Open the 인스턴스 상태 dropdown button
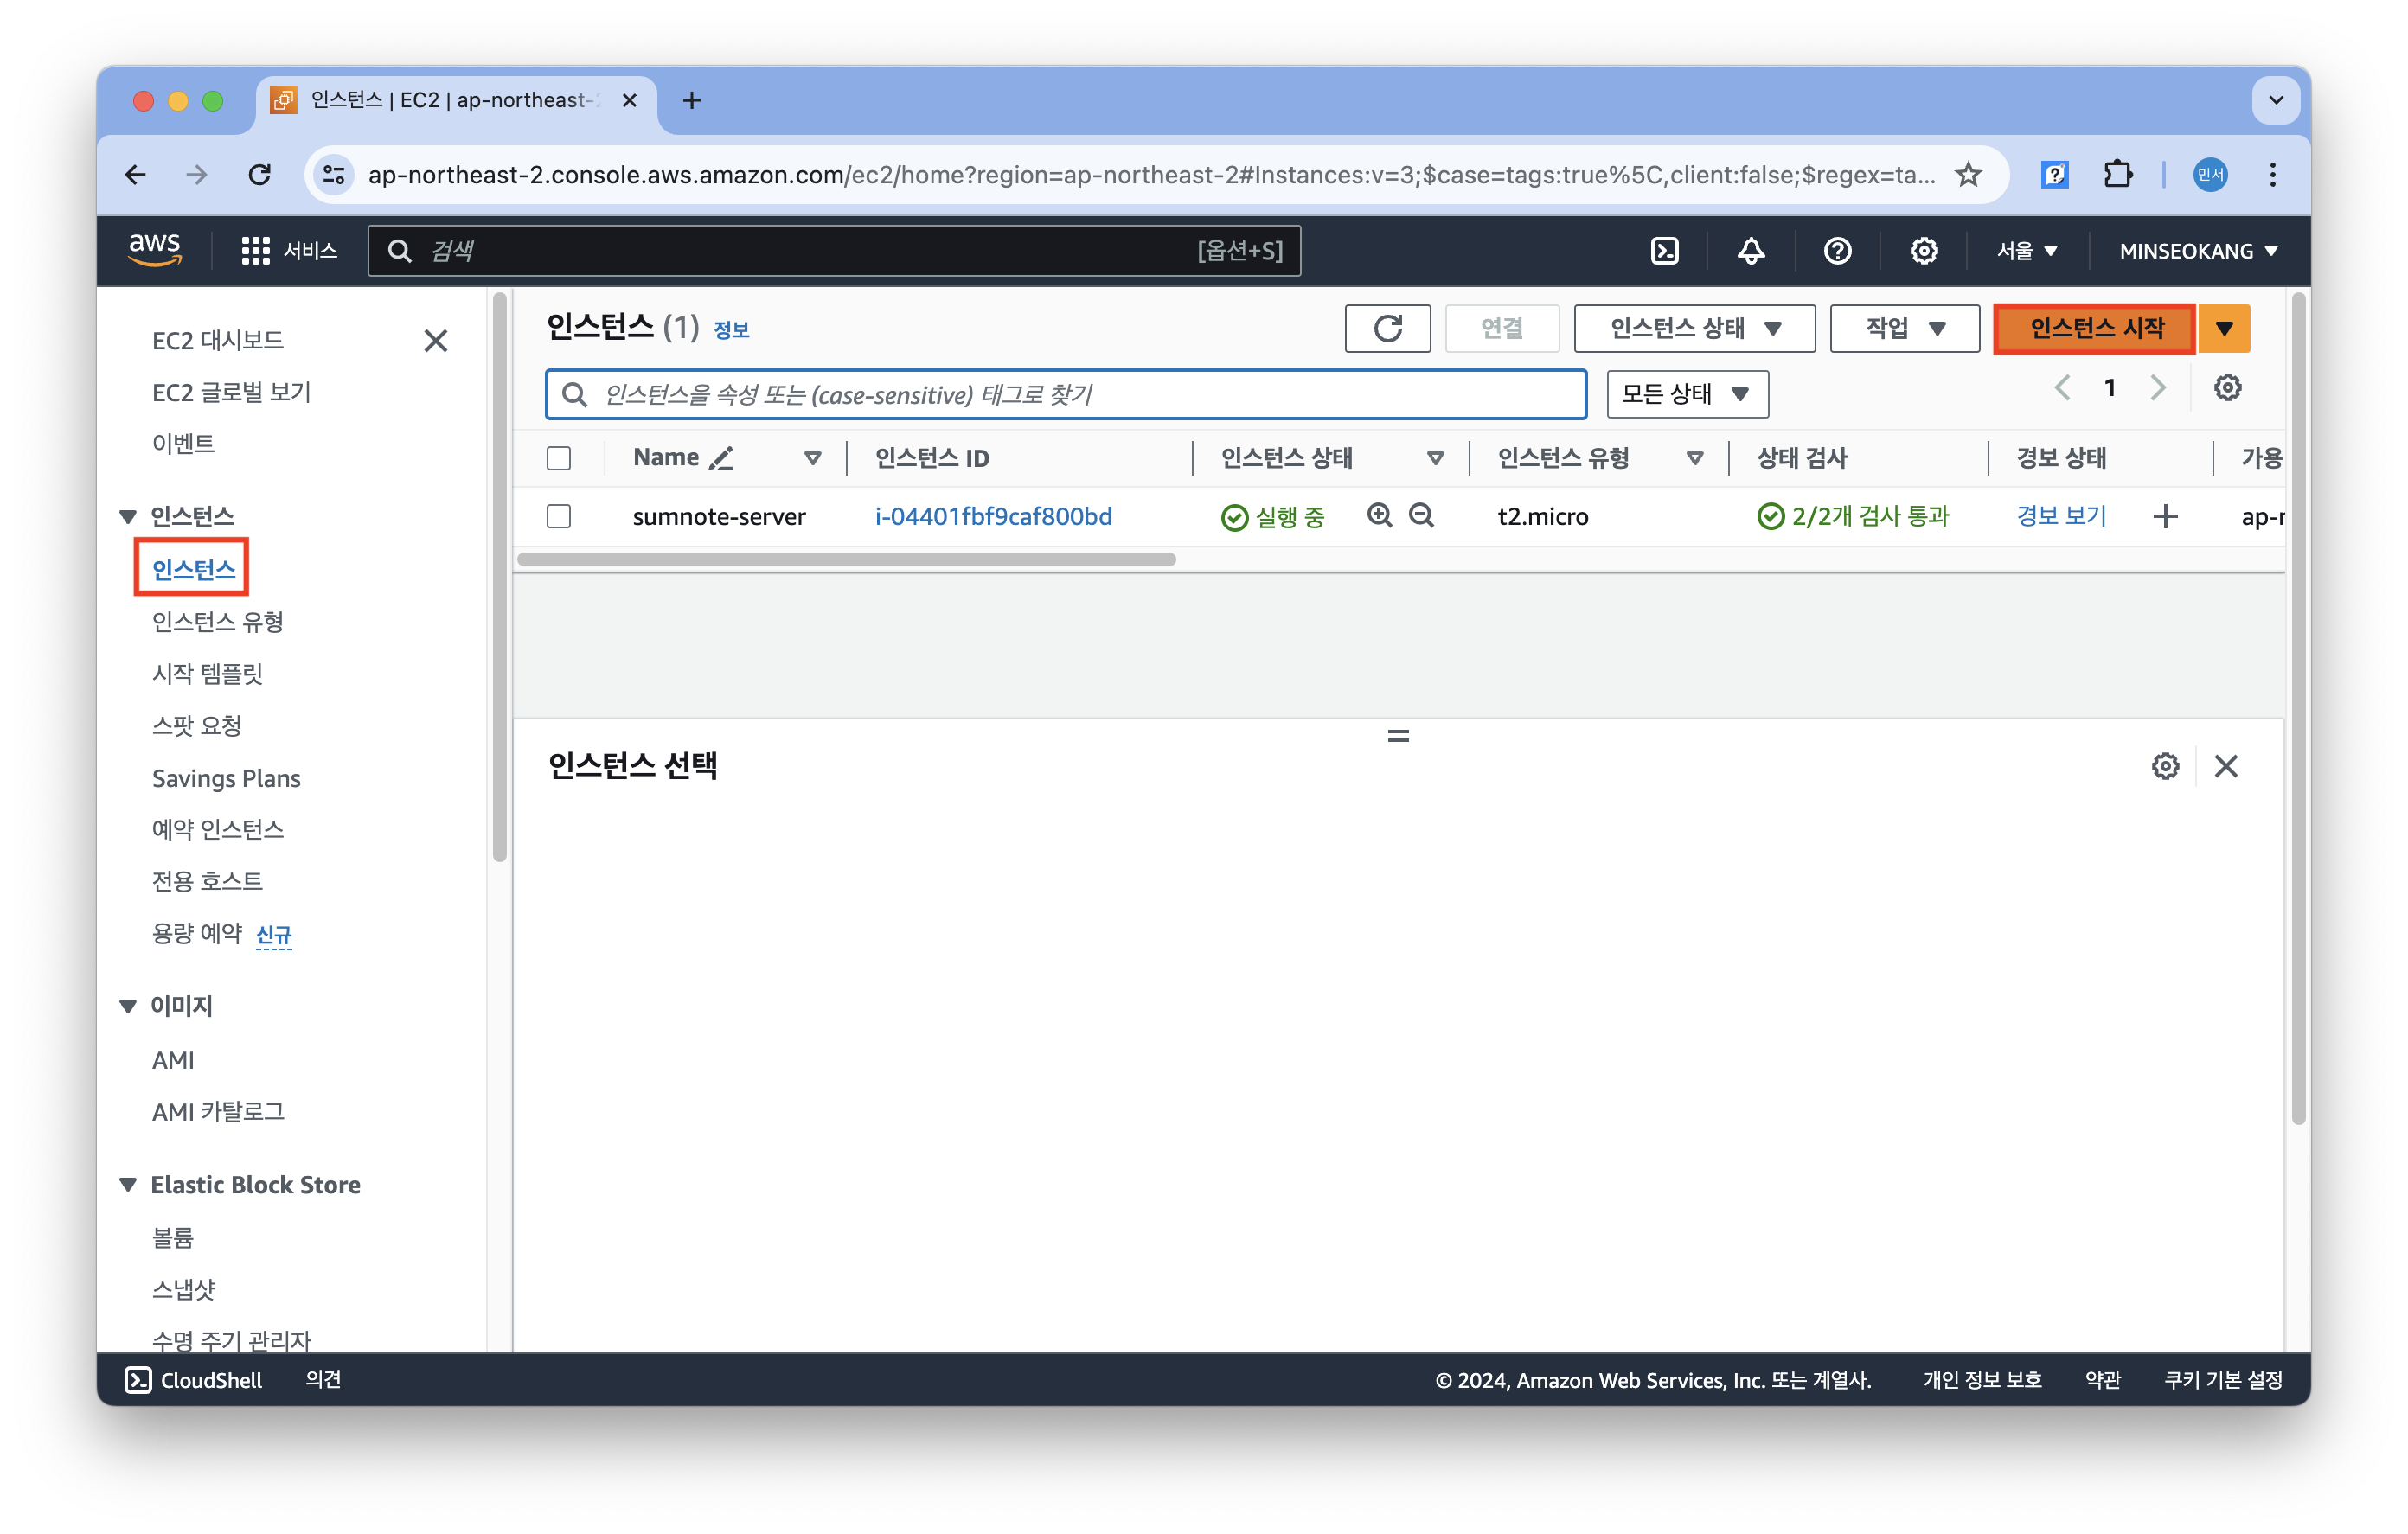The height and width of the screenshot is (1534, 2408). pos(1694,328)
